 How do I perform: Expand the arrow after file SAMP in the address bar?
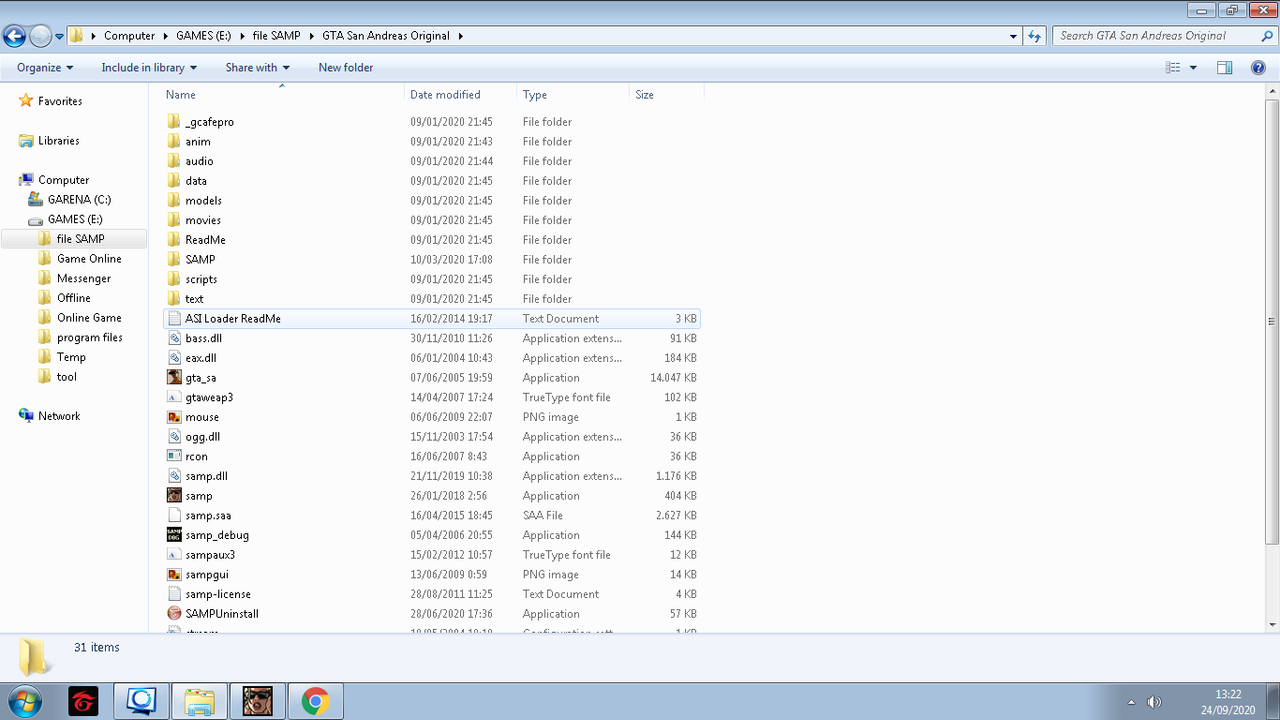(x=311, y=36)
